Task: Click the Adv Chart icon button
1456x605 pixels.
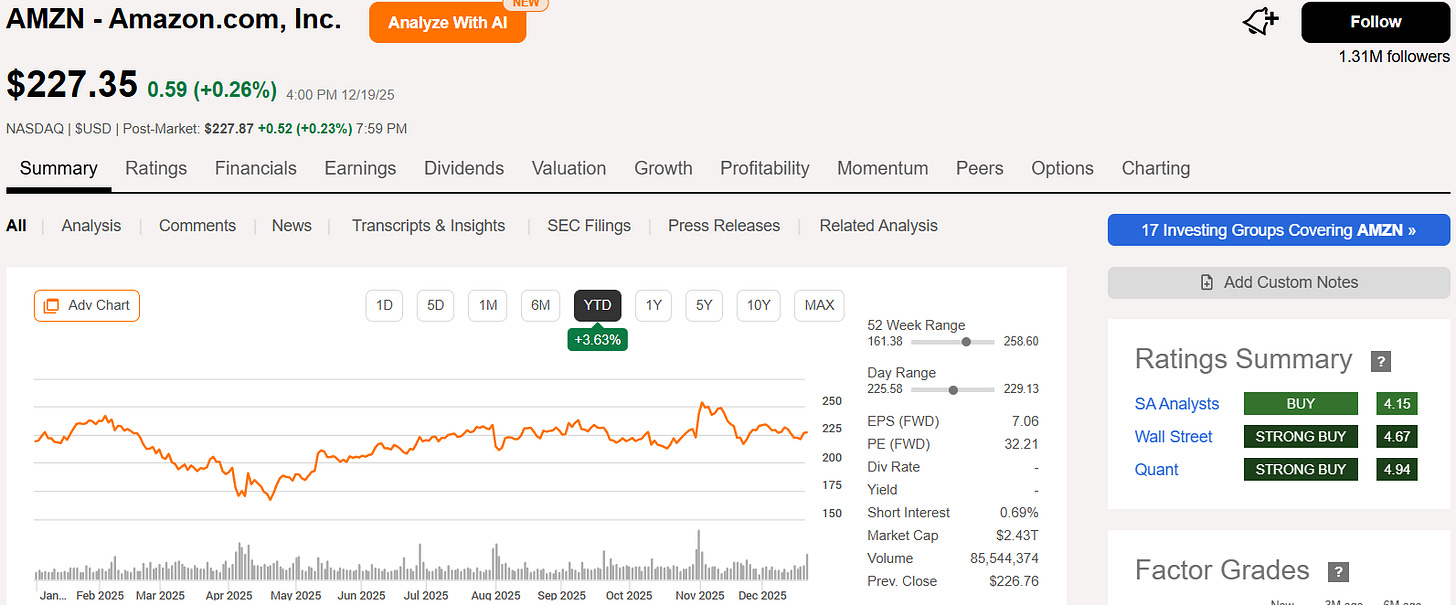Action: point(87,305)
